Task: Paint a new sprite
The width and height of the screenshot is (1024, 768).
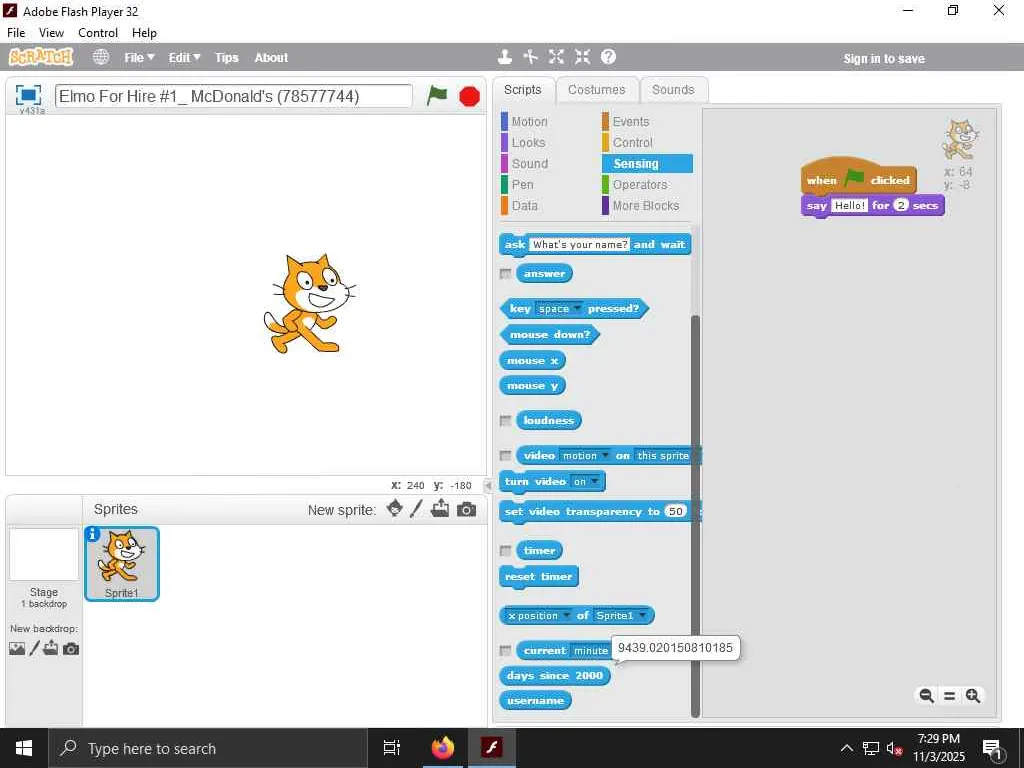Action: click(x=416, y=509)
